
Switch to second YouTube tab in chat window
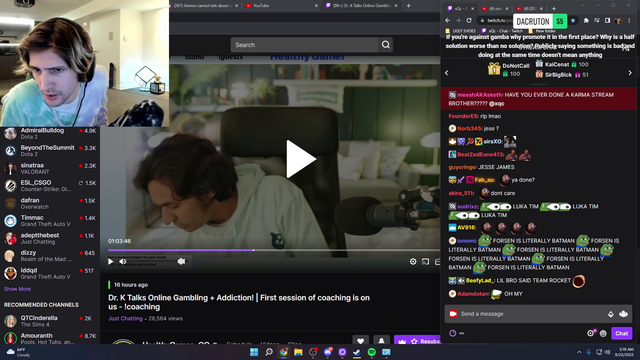(495, 8)
